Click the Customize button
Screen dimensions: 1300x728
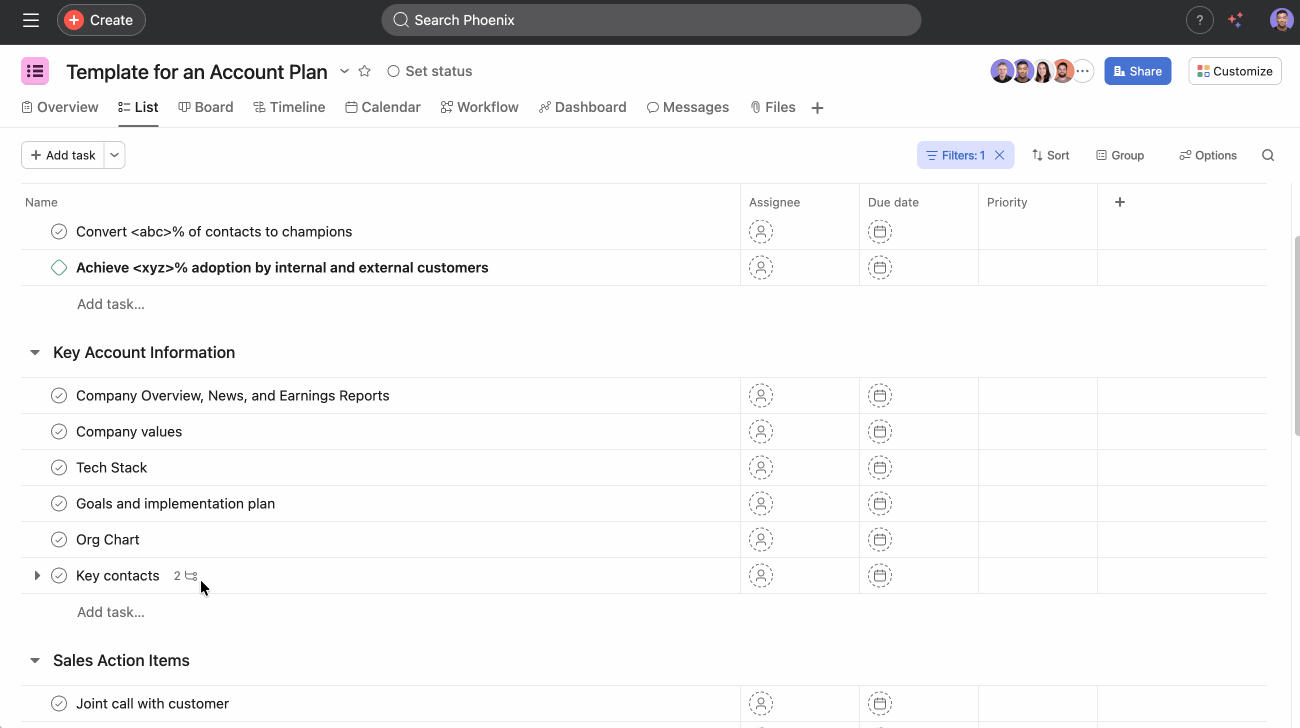tap(1234, 71)
